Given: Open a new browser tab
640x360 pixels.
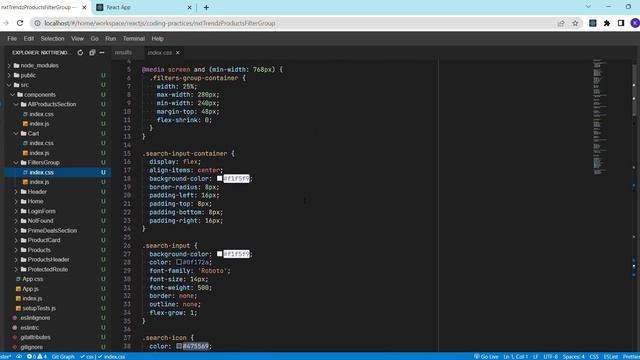Looking at the screenshot, I should [x=206, y=7].
